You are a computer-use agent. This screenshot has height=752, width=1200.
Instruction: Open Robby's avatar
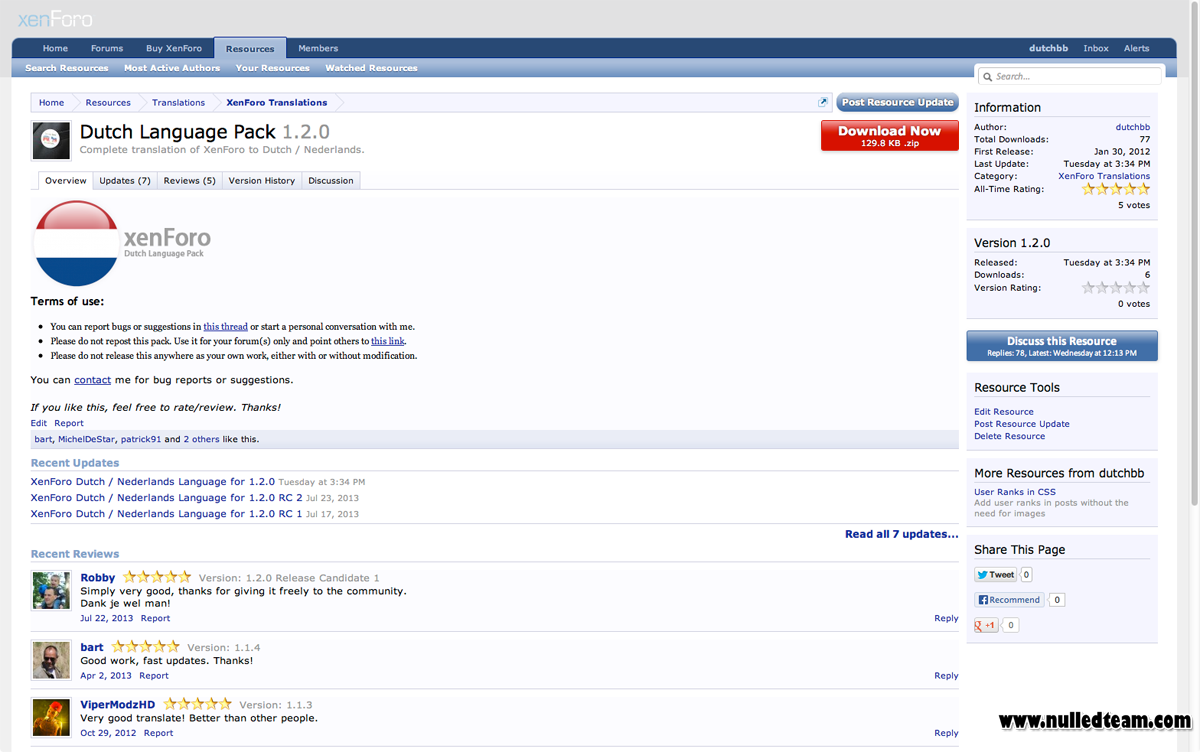(51, 591)
